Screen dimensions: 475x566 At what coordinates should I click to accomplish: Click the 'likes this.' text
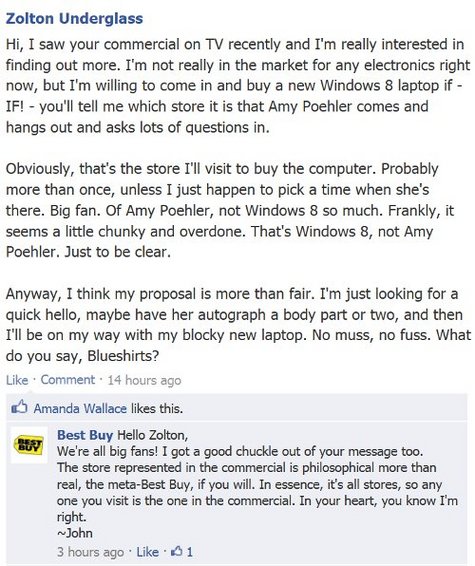157,408
